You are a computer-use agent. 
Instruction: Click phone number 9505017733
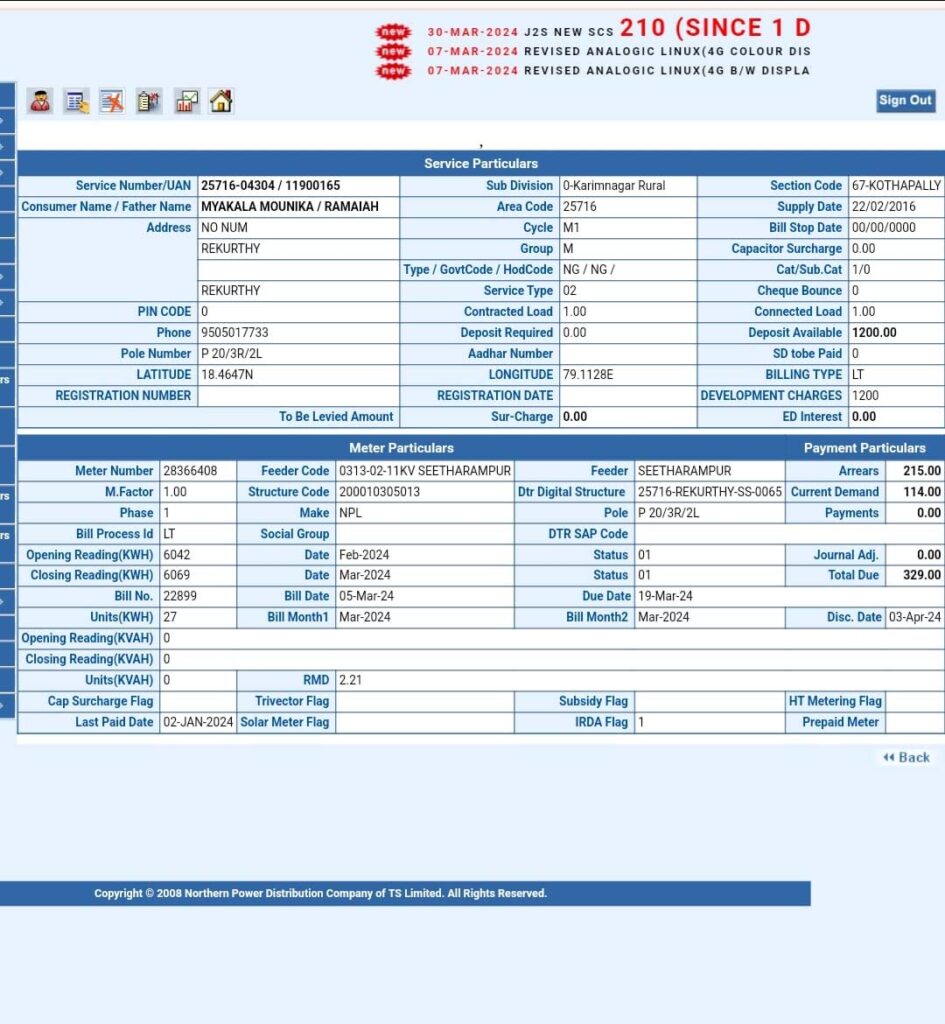click(x=234, y=332)
